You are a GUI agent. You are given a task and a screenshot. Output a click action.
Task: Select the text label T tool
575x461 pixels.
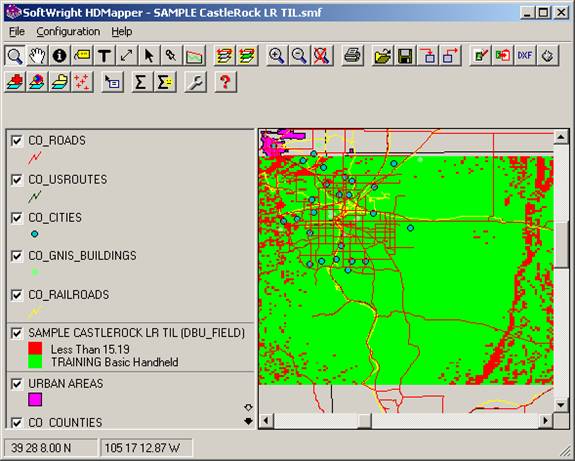tap(104, 56)
